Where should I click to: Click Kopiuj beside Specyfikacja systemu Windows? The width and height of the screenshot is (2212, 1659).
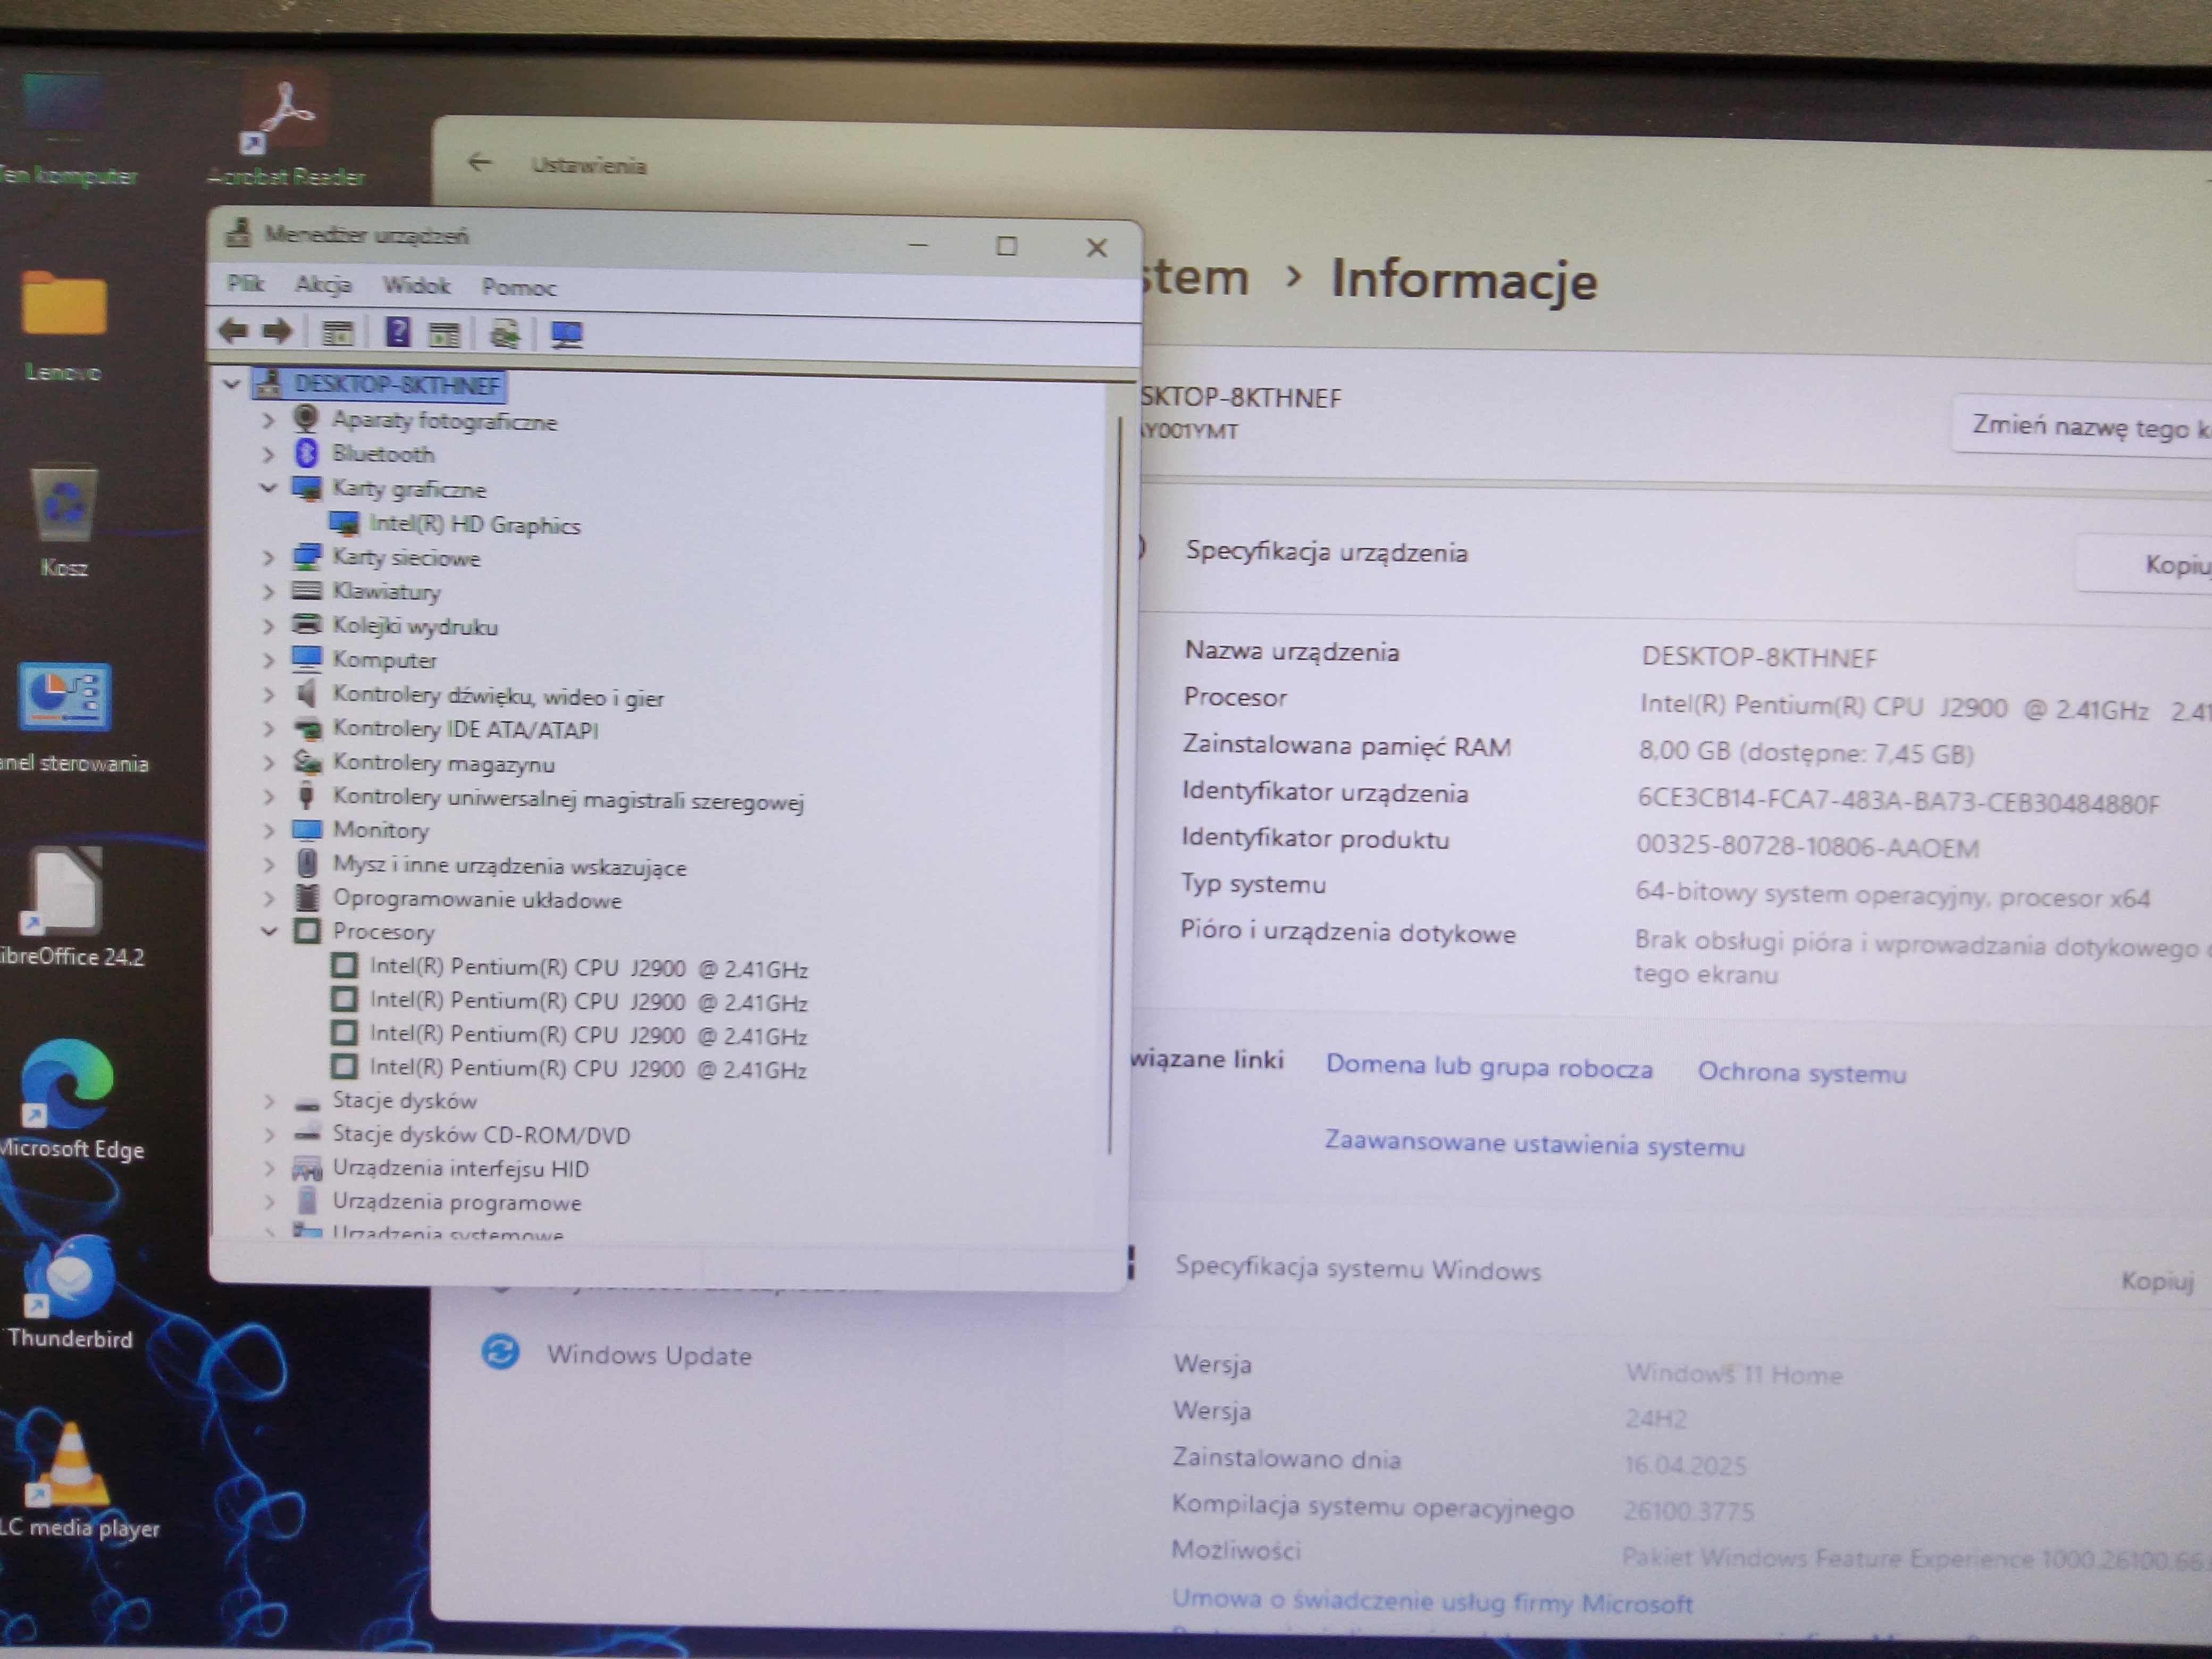pyautogui.click(x=2157, y=1281)
